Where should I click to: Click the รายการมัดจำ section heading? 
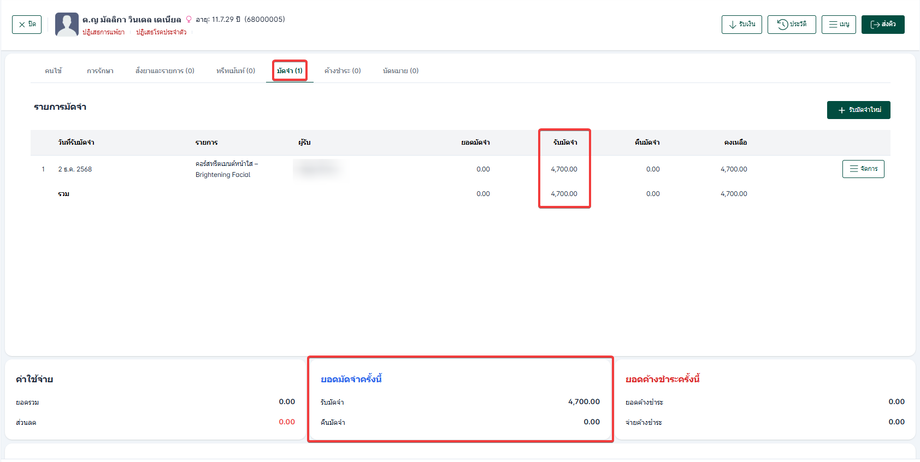point(60,107)
